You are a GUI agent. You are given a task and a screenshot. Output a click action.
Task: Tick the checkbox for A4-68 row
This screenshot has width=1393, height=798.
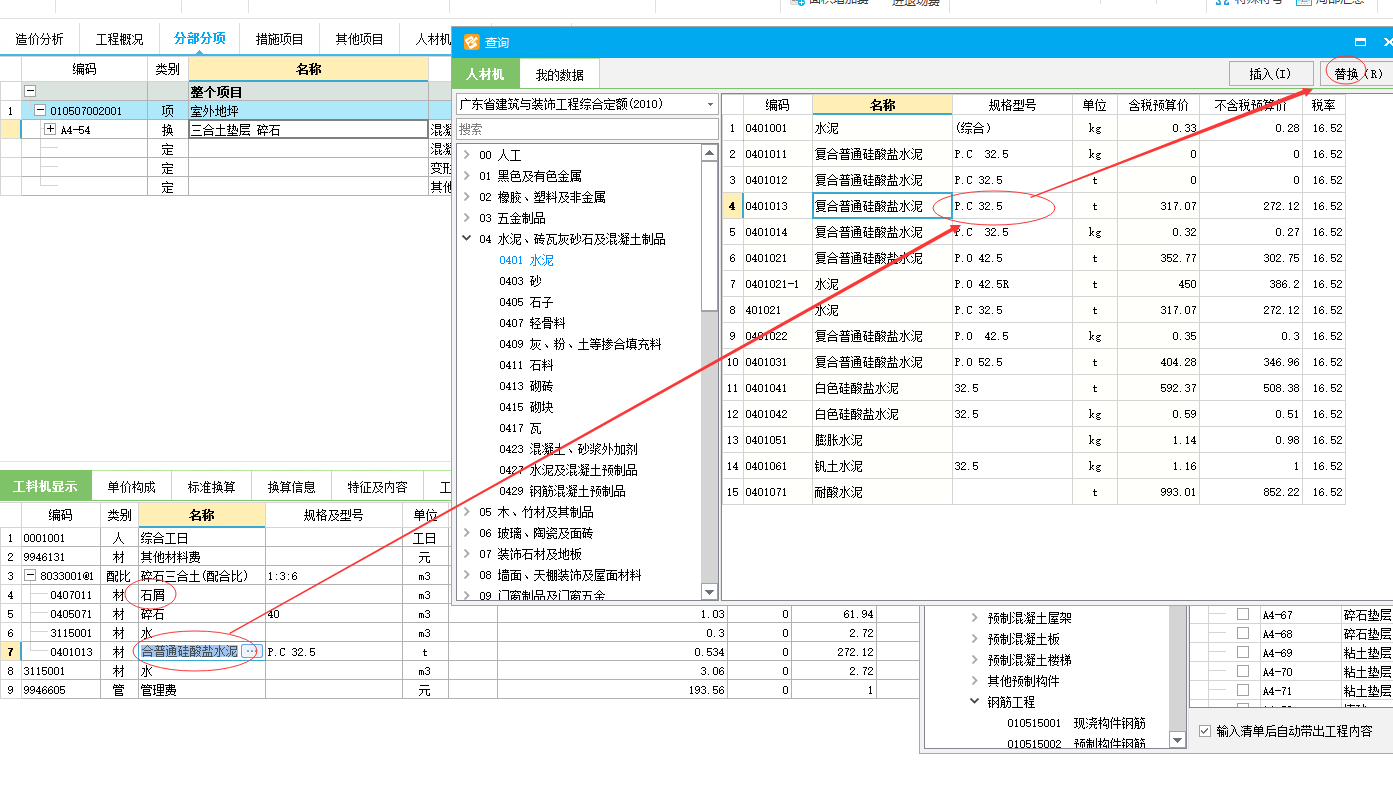(1243, 633)
